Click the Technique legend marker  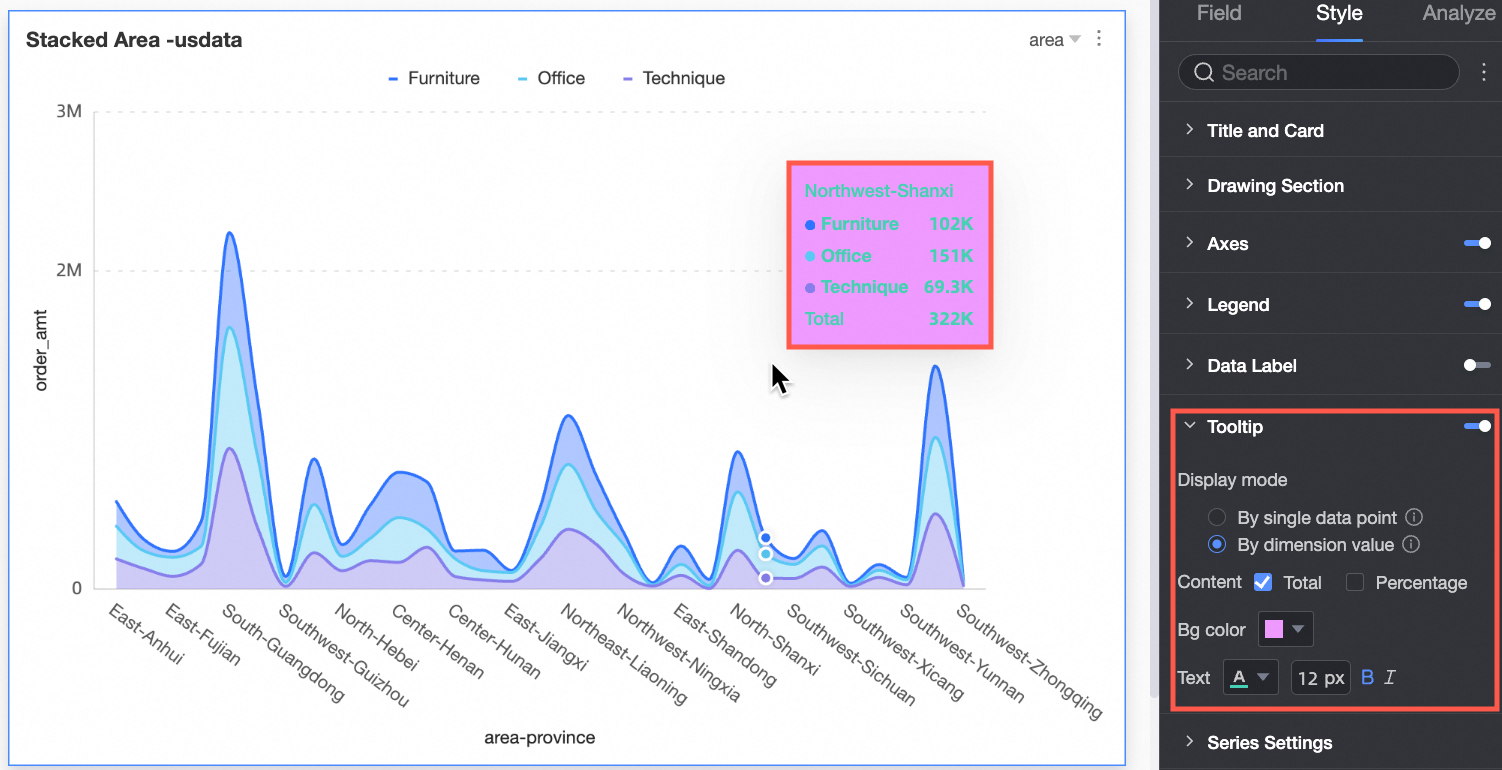coord(628,78)
